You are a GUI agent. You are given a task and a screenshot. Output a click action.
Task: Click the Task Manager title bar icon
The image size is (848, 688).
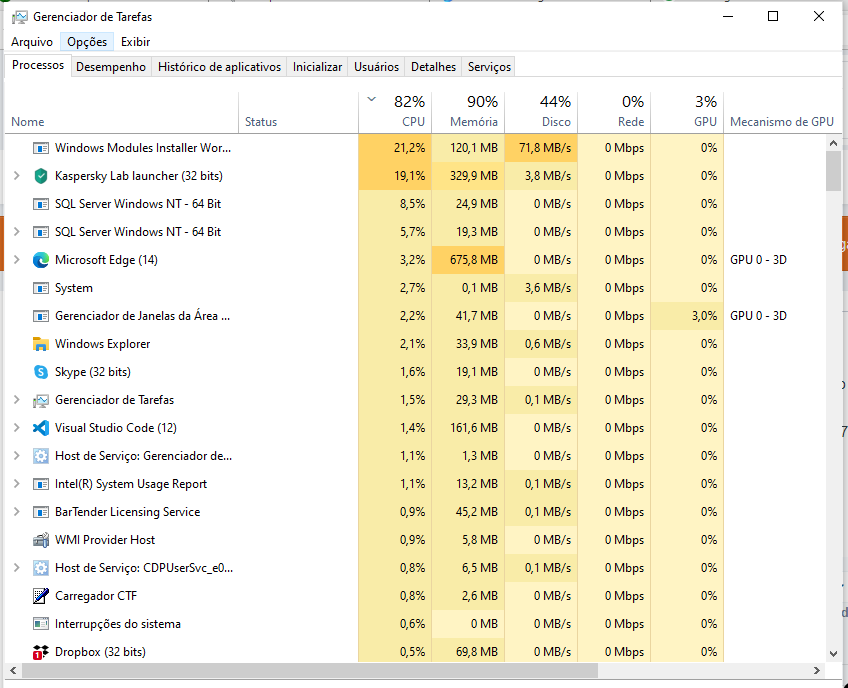click(19, 17)
